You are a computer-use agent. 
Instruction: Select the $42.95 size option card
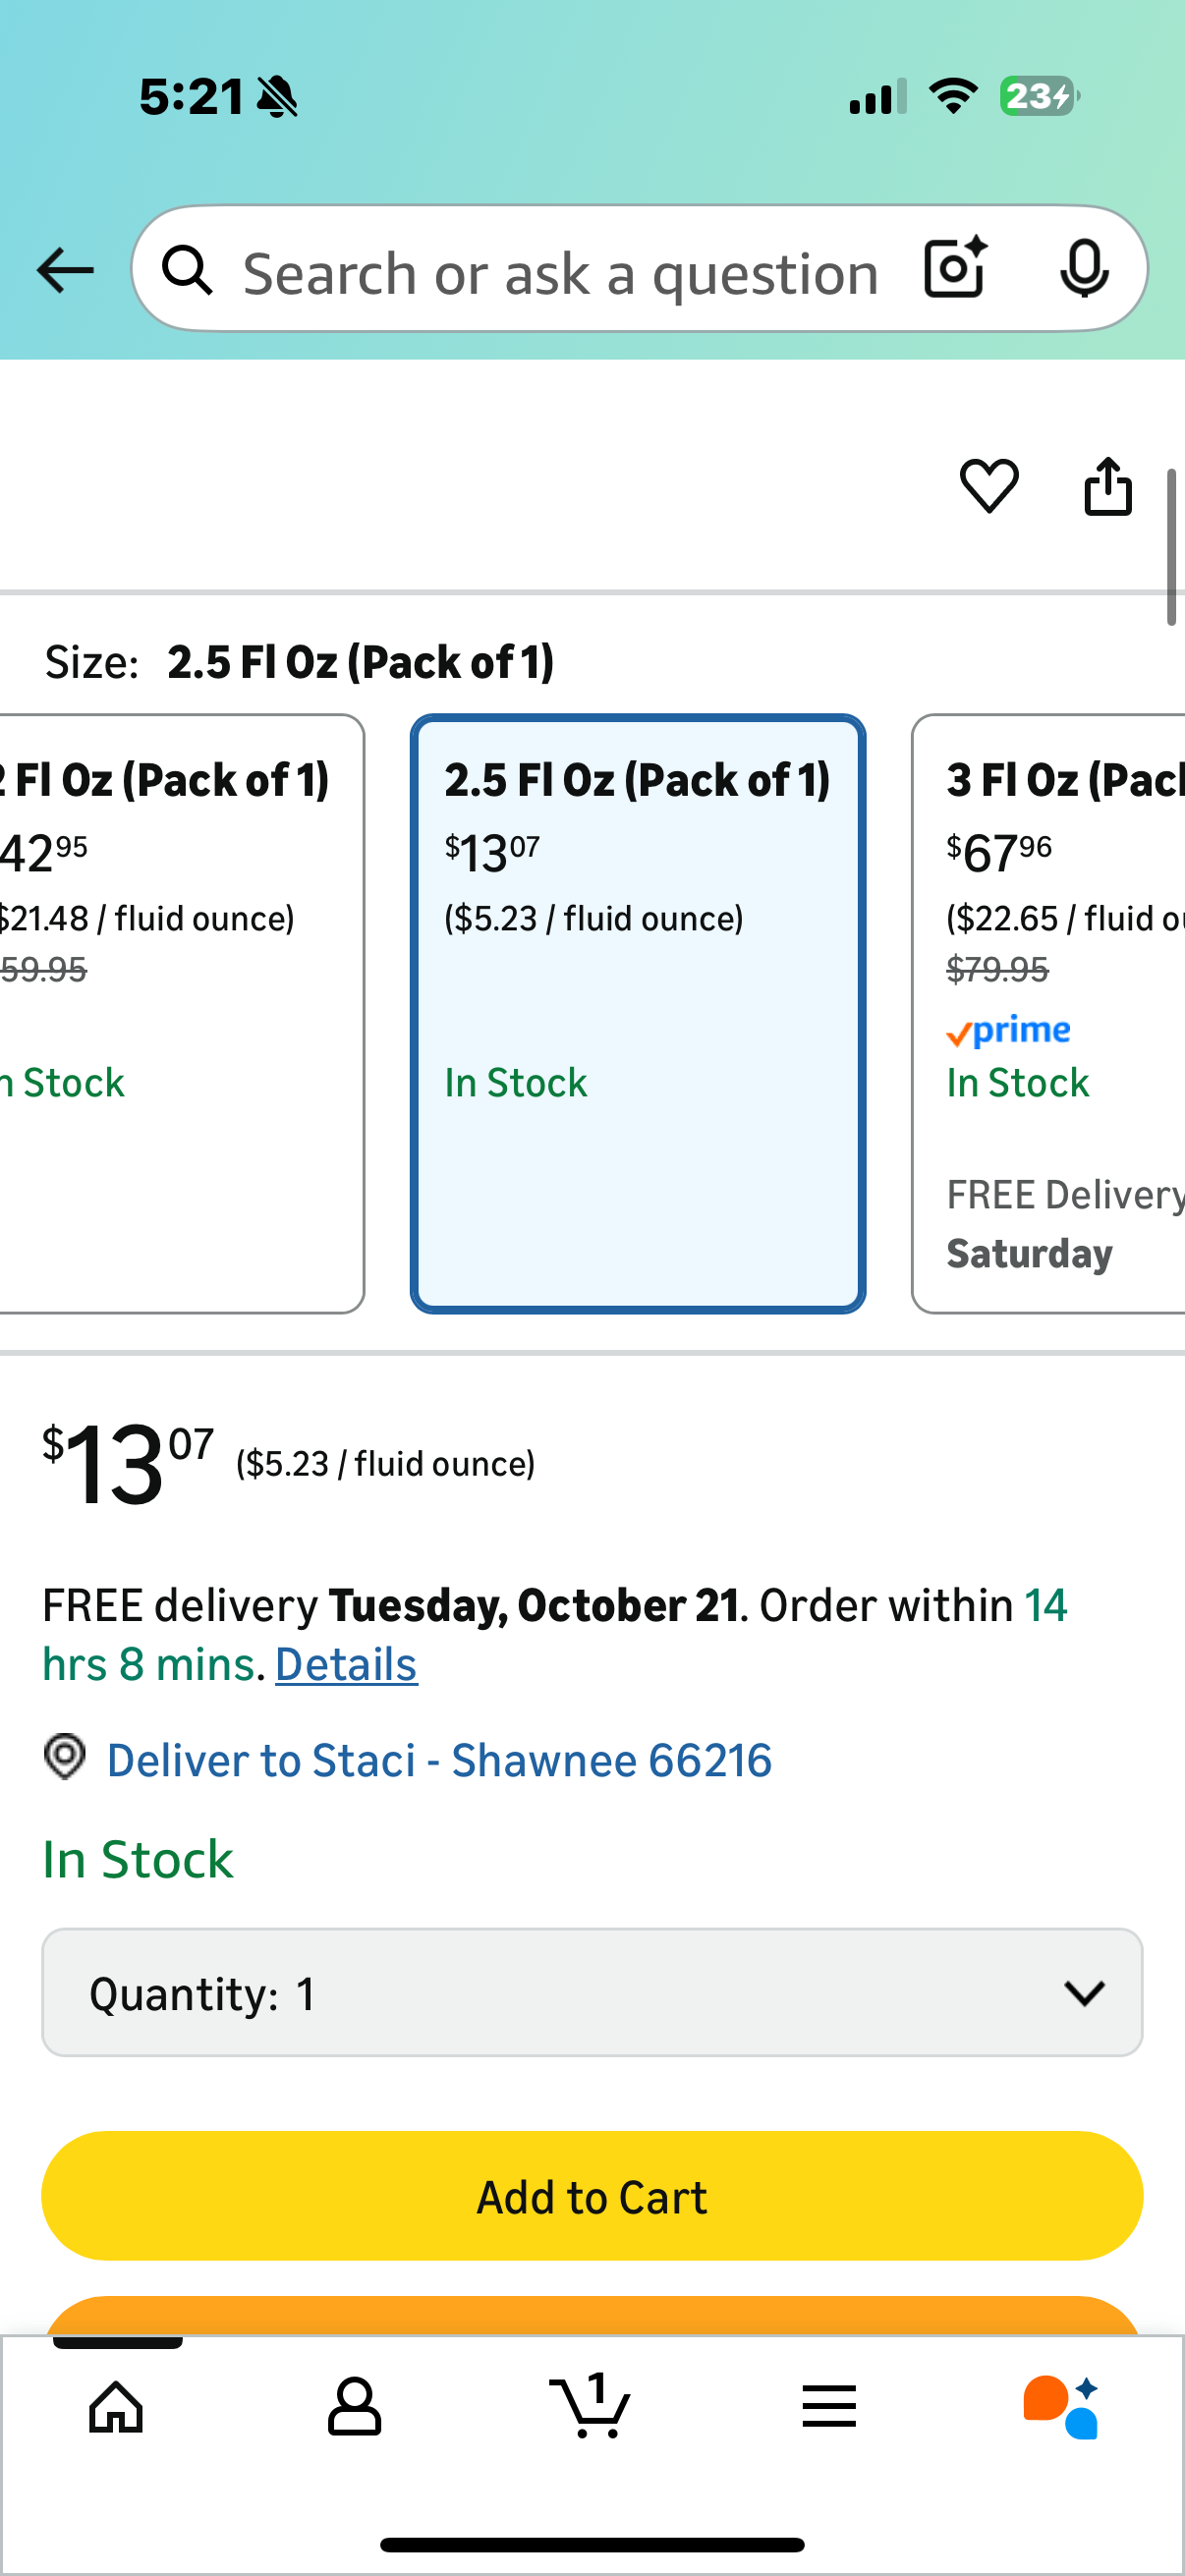click(x=180, y=1012)
